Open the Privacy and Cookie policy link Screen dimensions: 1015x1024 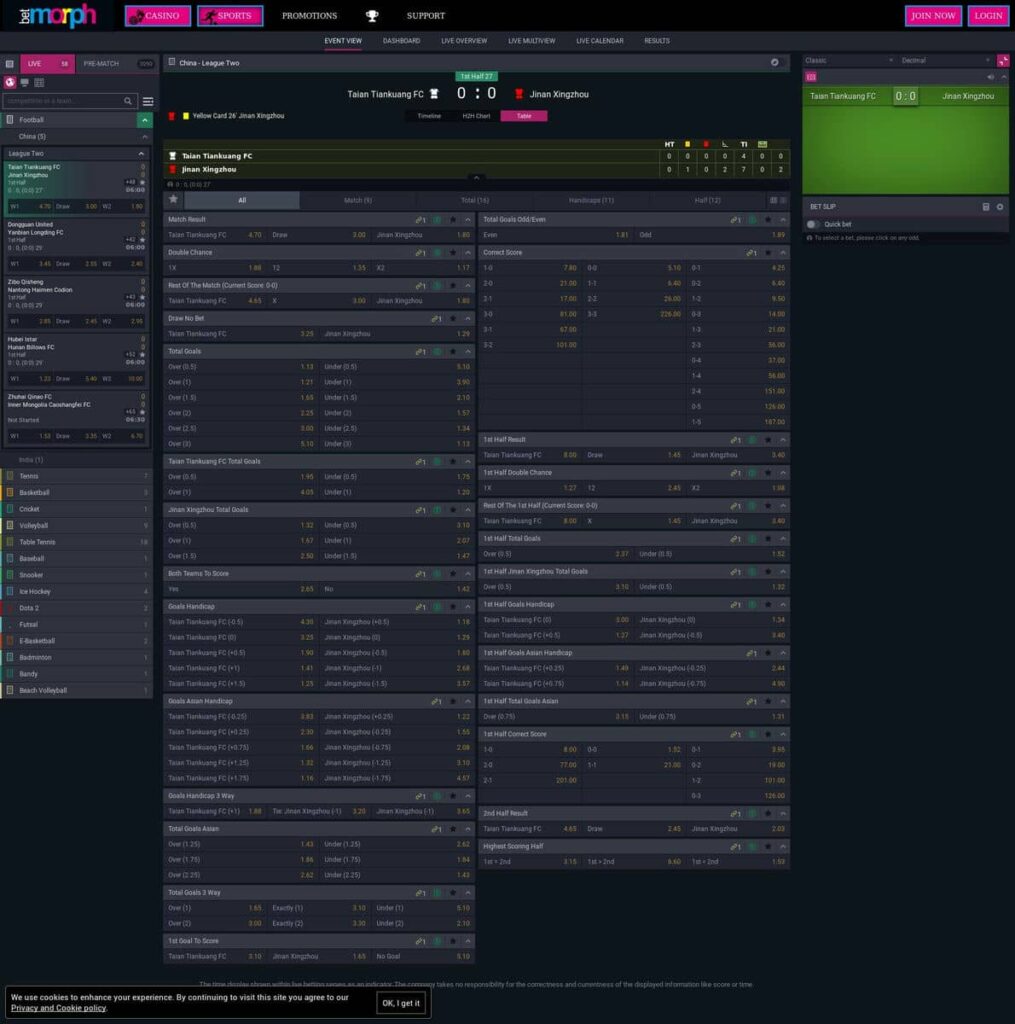[58, 1008]
